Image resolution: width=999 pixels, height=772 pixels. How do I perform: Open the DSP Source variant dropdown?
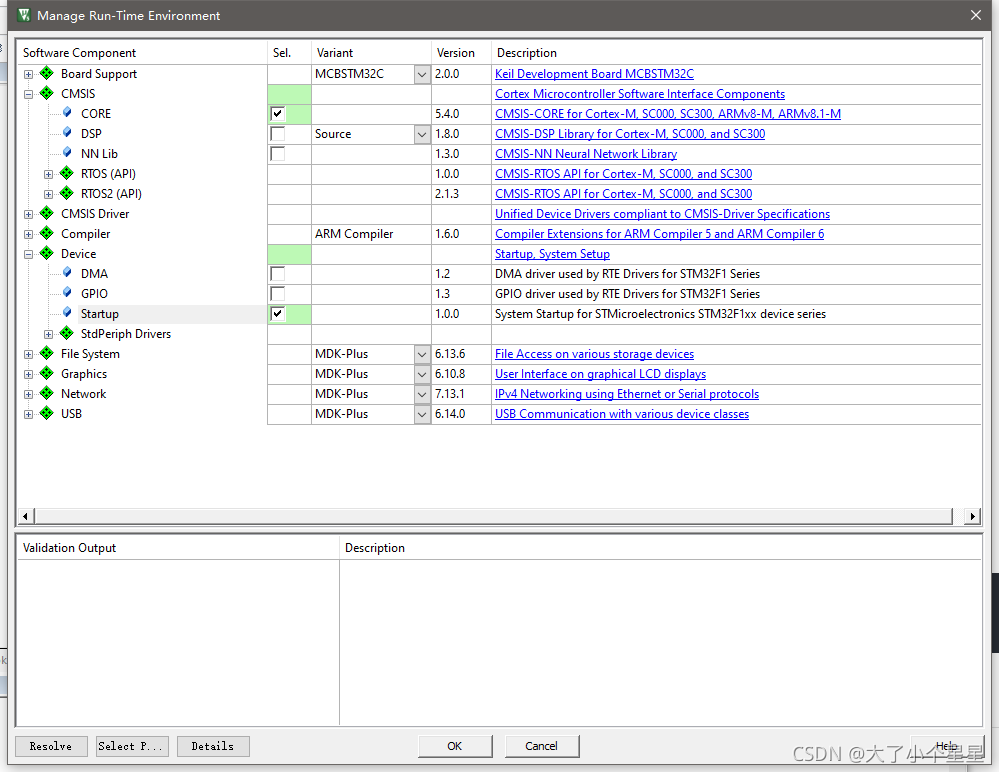(x=422, y=134)
